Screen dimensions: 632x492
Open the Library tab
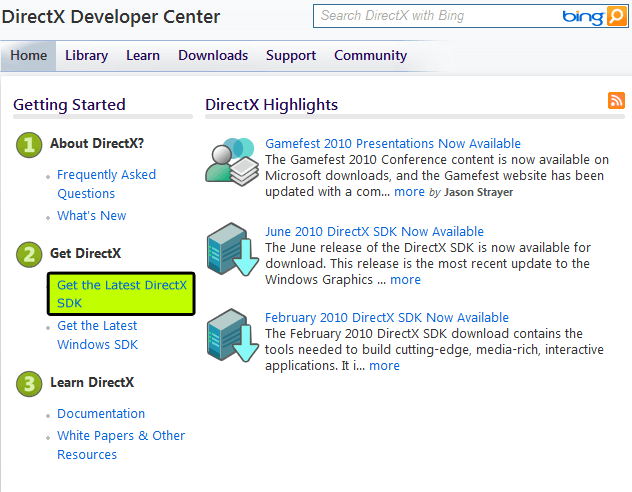87,56
